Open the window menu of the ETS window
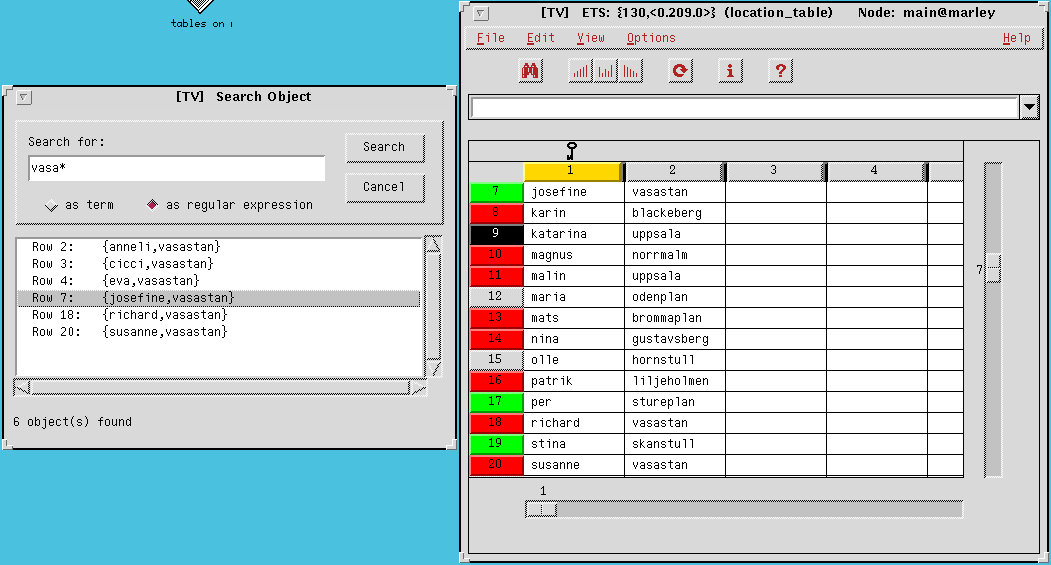Viewport: 1051px width, 565px height. click(481, 13)
